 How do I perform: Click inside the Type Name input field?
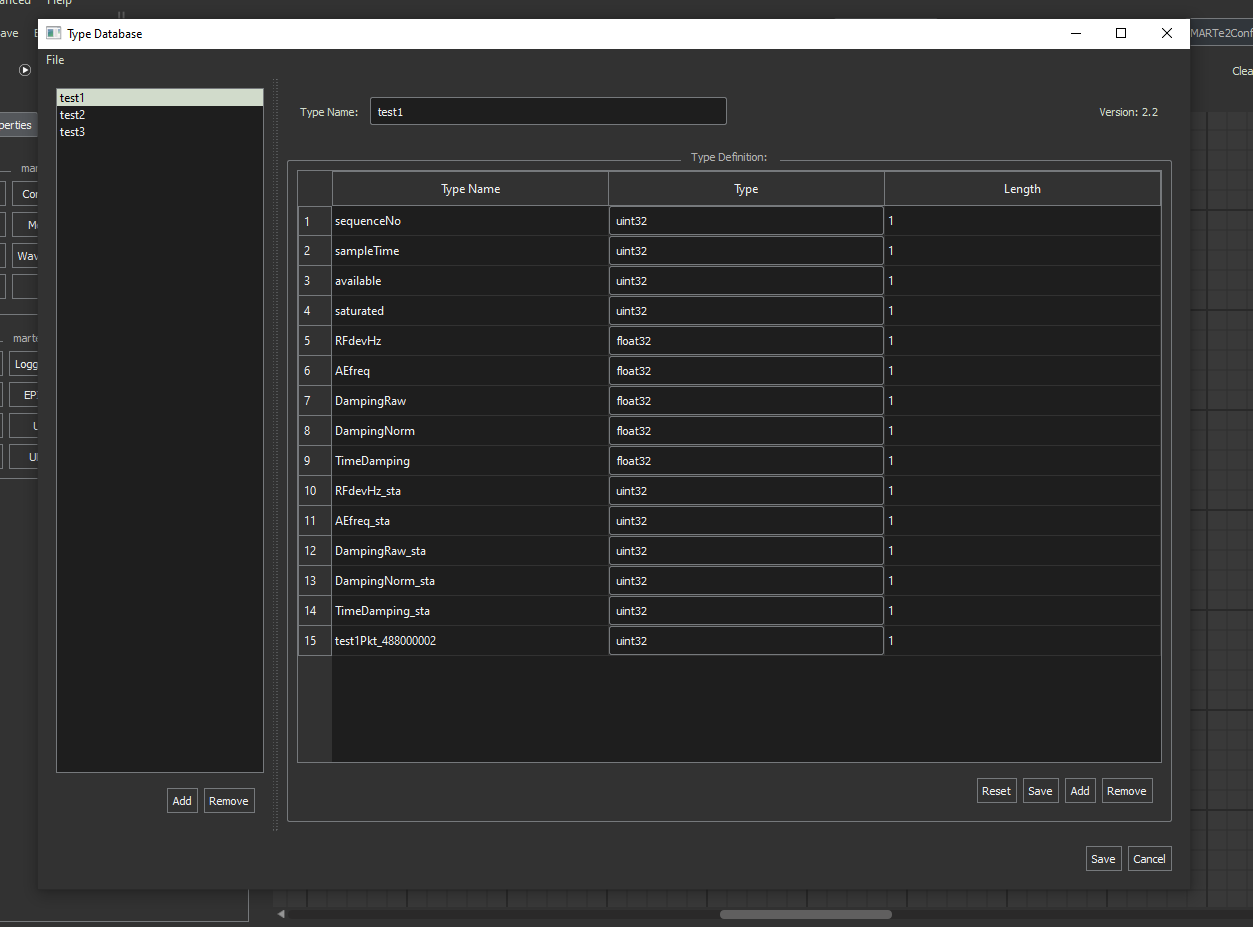tap(548, 111)
